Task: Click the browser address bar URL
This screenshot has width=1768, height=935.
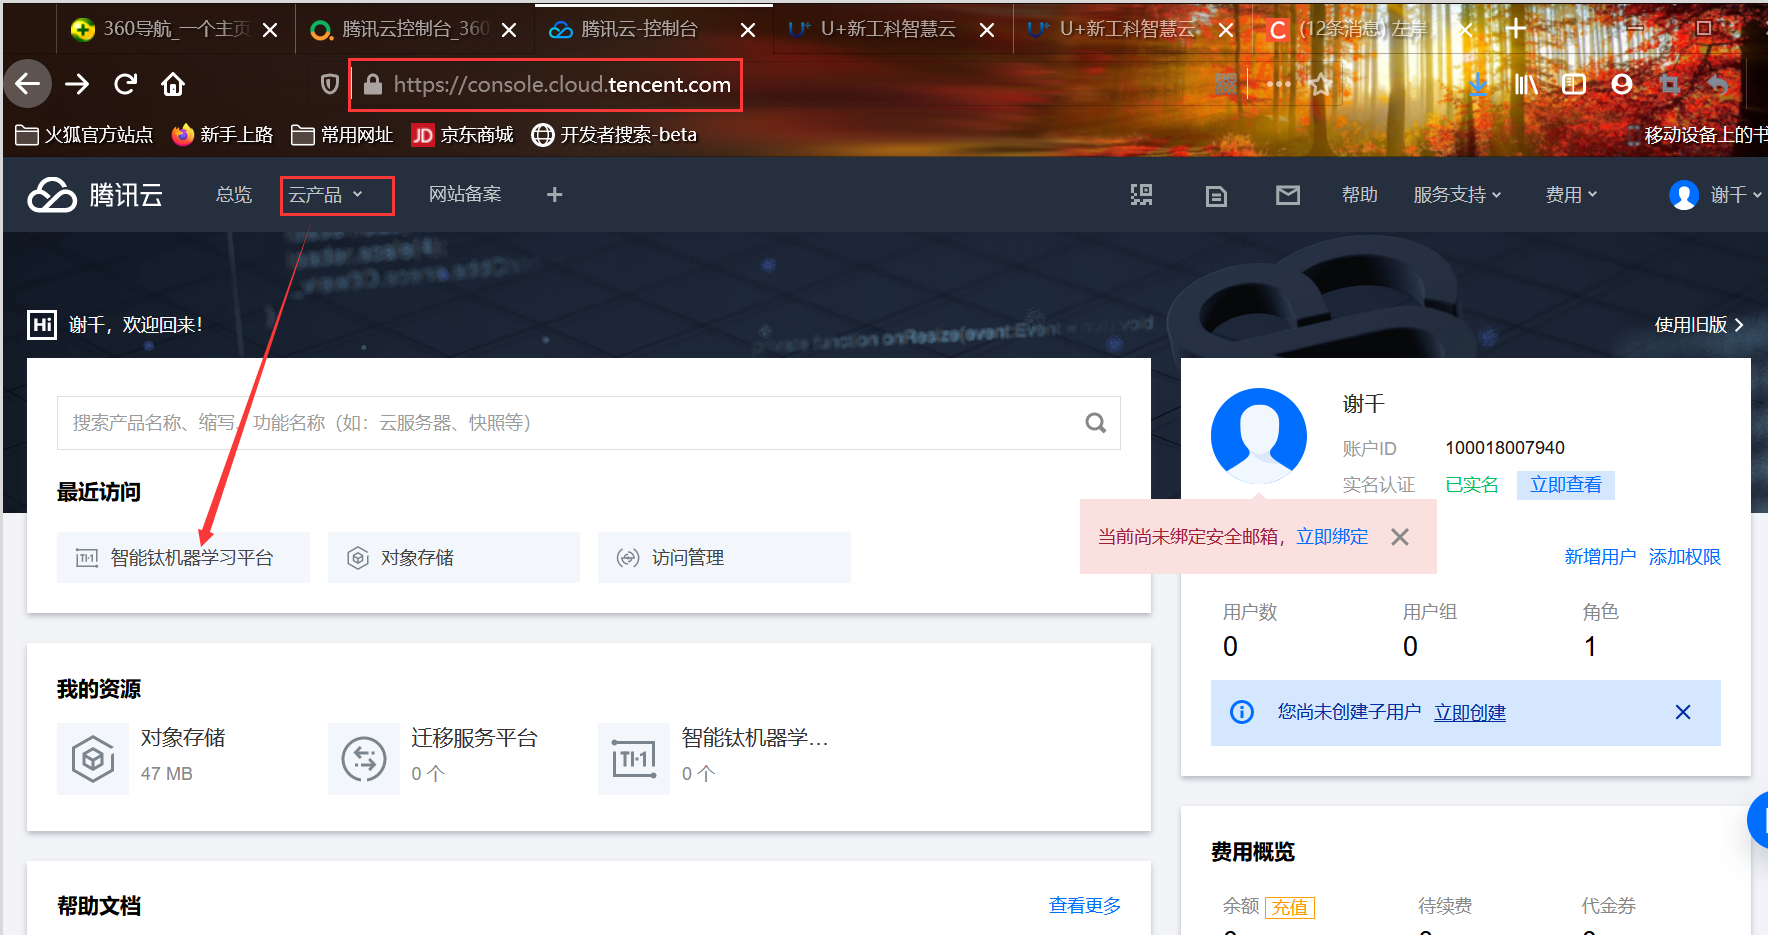Action: (x=562, y=85)
